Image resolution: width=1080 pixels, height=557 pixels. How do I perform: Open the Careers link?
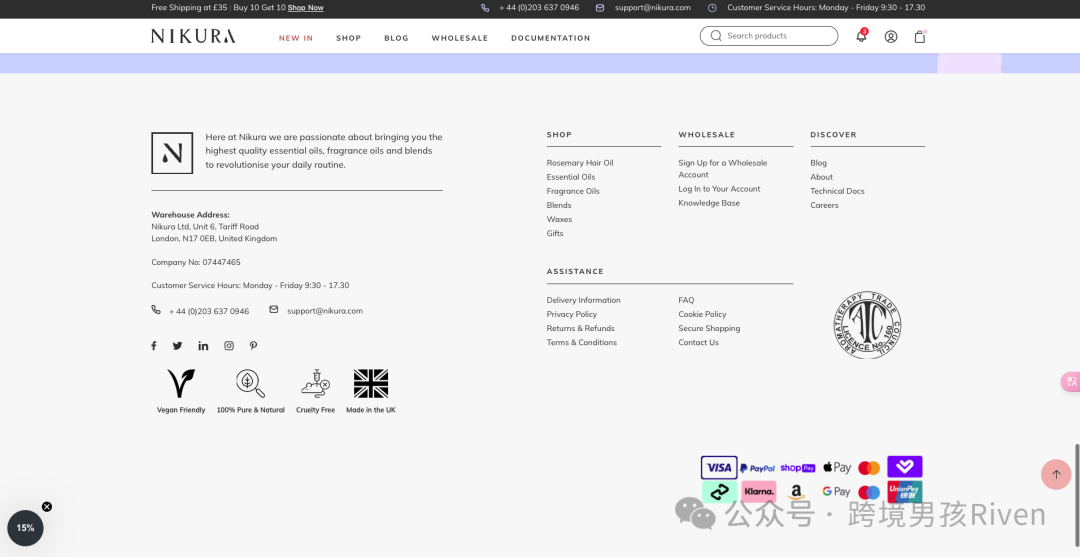[824, 205]
